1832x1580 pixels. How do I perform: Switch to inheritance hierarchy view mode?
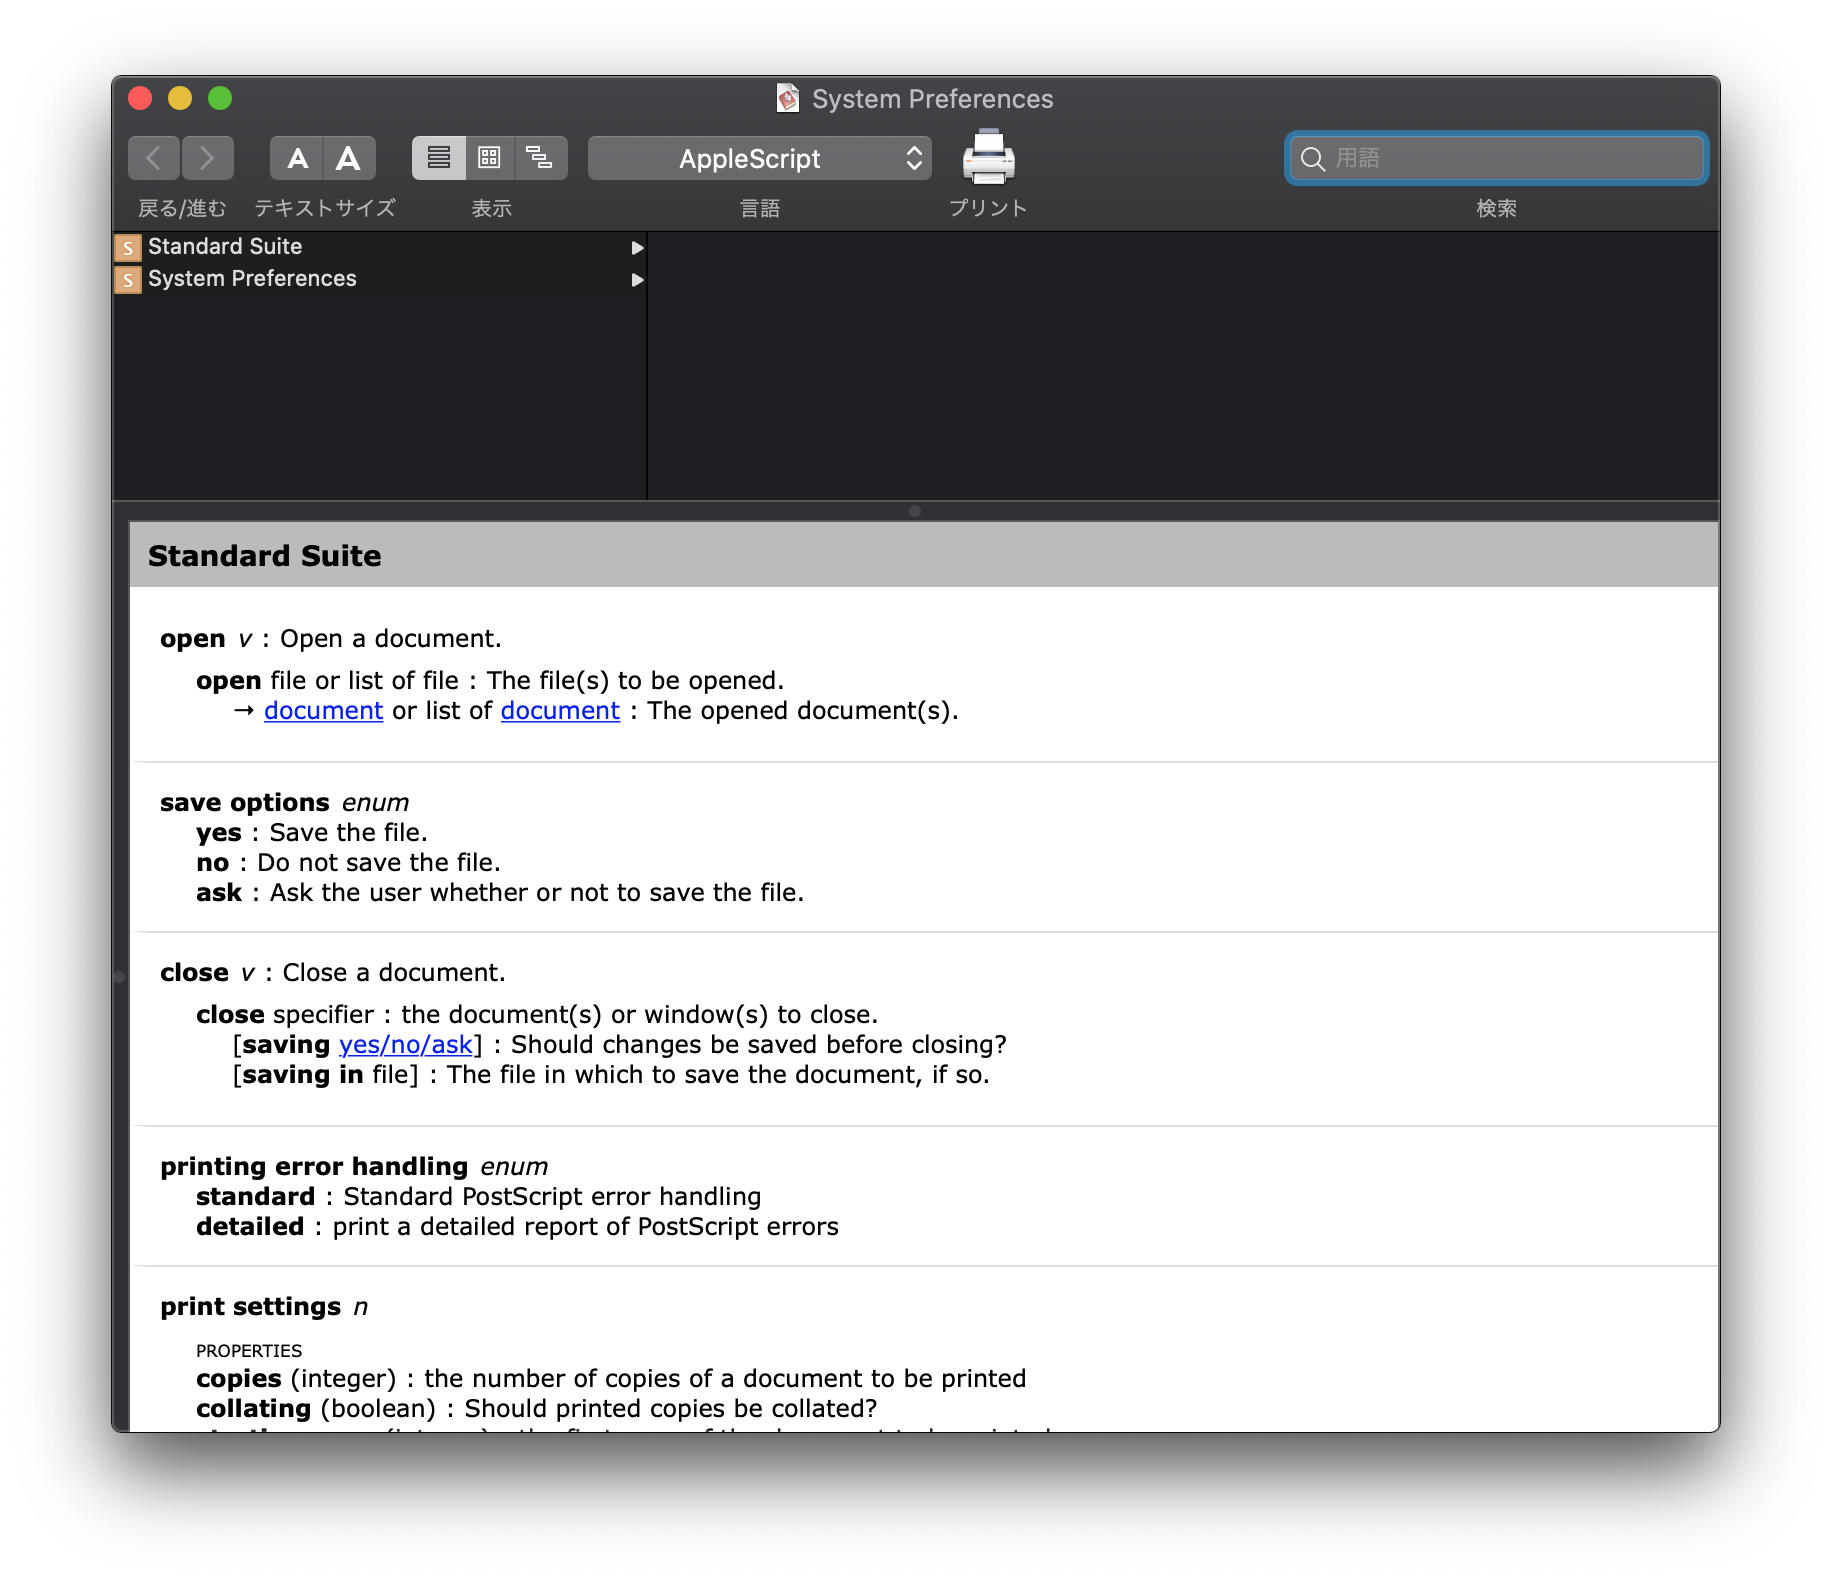[539, 157]
